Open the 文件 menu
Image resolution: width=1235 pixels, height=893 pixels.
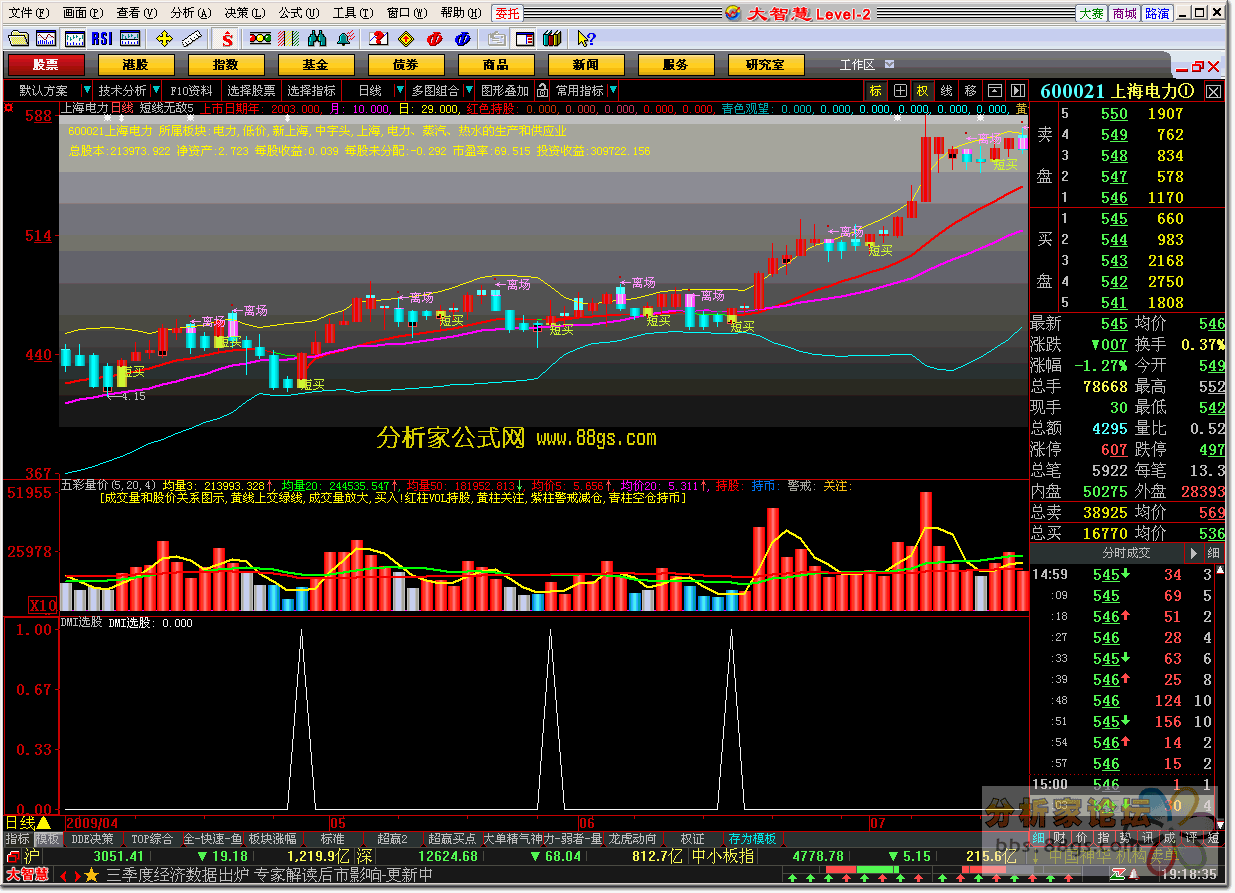coord(28,13)
